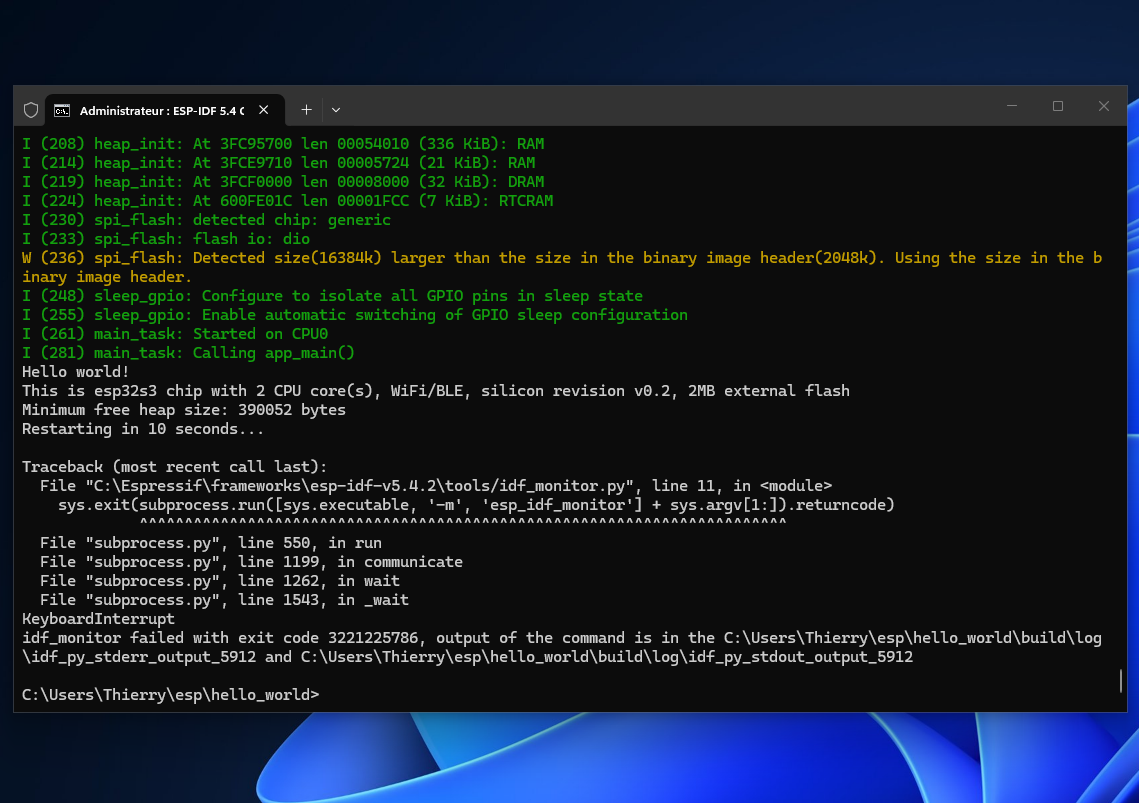Click the idf_monitor.py file path line
Image resolution: width=1139 pixels, height=803 pixels.
[436, 485]
